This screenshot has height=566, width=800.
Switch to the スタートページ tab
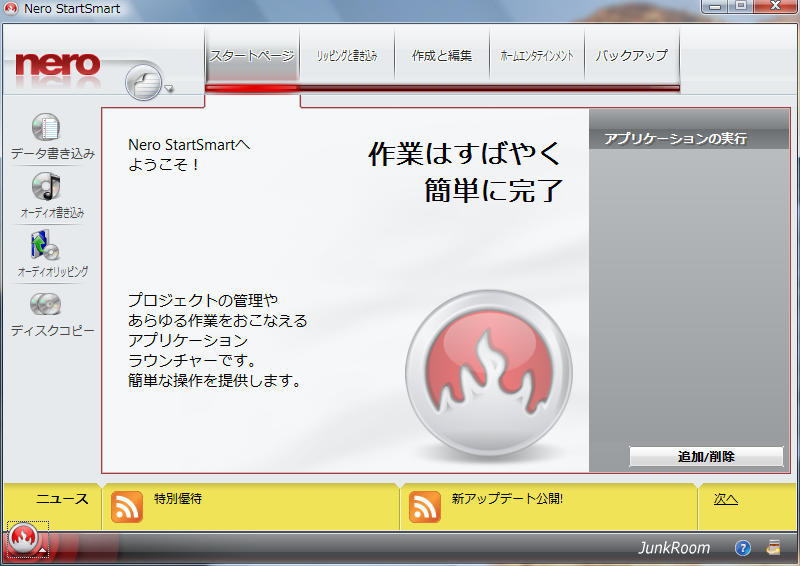pyautogui.click(x=252, y=55)
